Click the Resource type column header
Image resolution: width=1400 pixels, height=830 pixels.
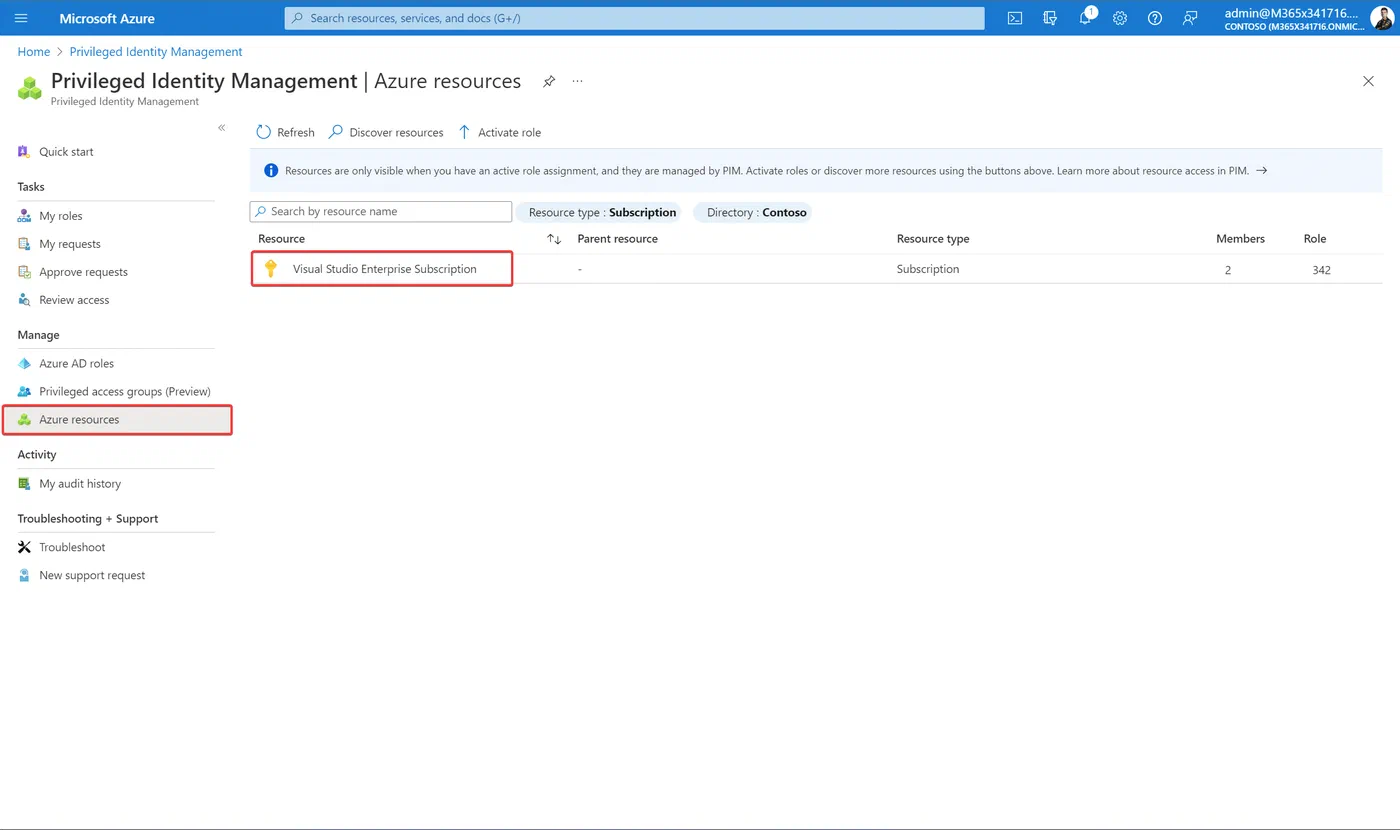pyautogui.click(x=933, y=239)
